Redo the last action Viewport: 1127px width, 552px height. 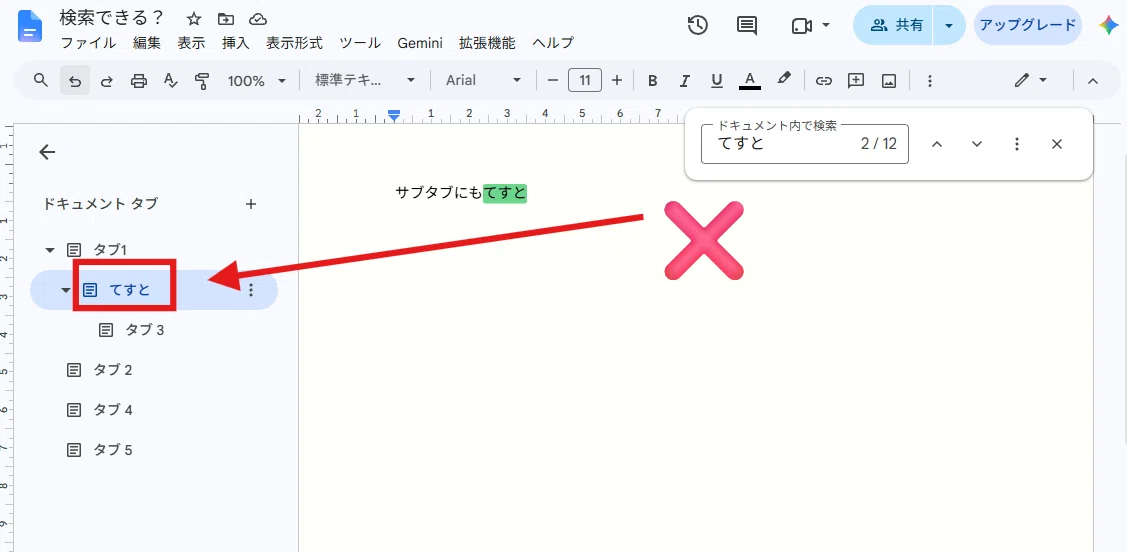click(107, 80)
